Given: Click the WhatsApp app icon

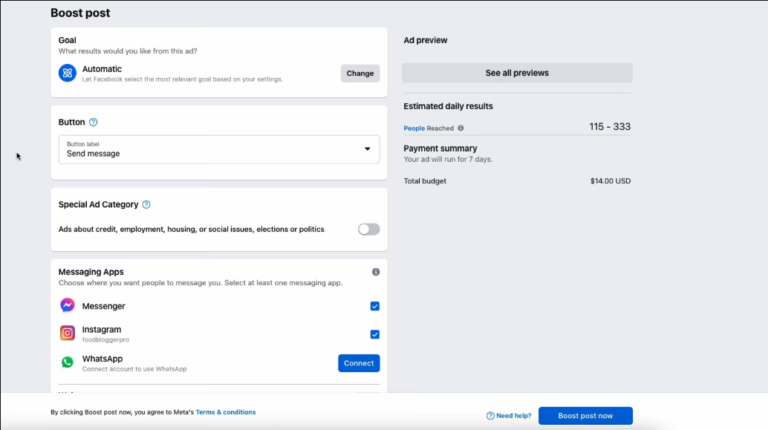Looking at the screenshot, I should 68,362.
